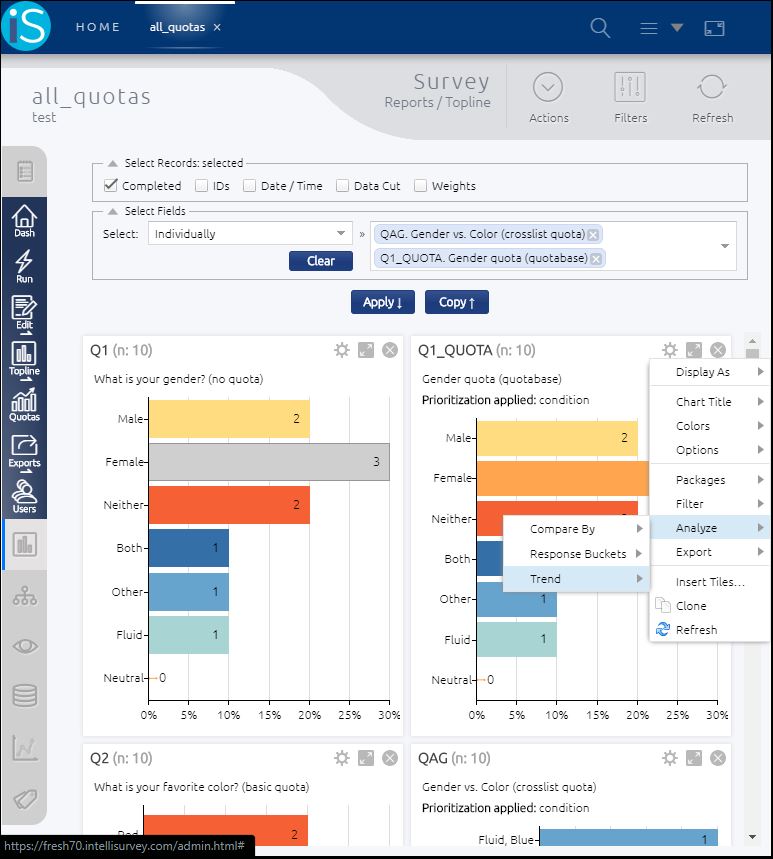Toggle the Weights checkbox
This screenshot has height=859, width=773.
[421, 186]
